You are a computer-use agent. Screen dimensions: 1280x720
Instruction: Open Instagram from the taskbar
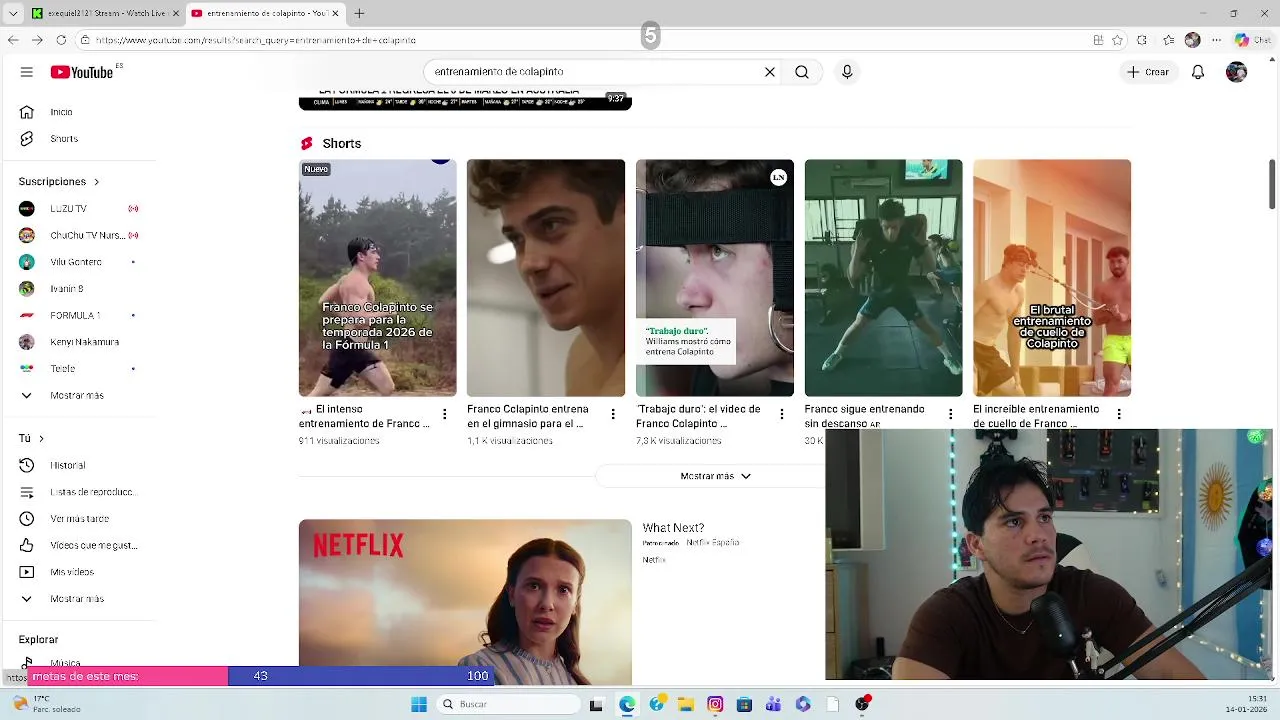[715, 704]
